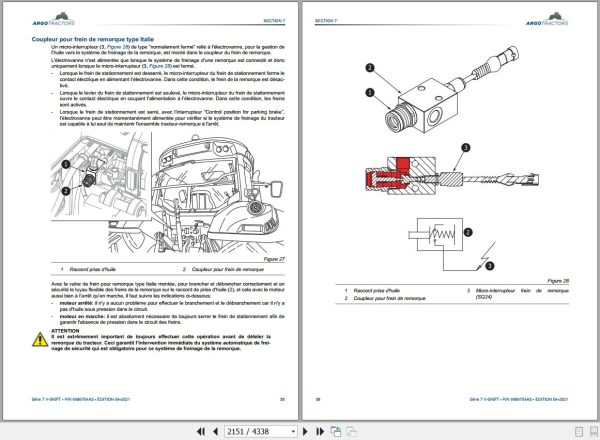
Task: Click the 'Figure 27' caption
Action: tap(274, 259)
